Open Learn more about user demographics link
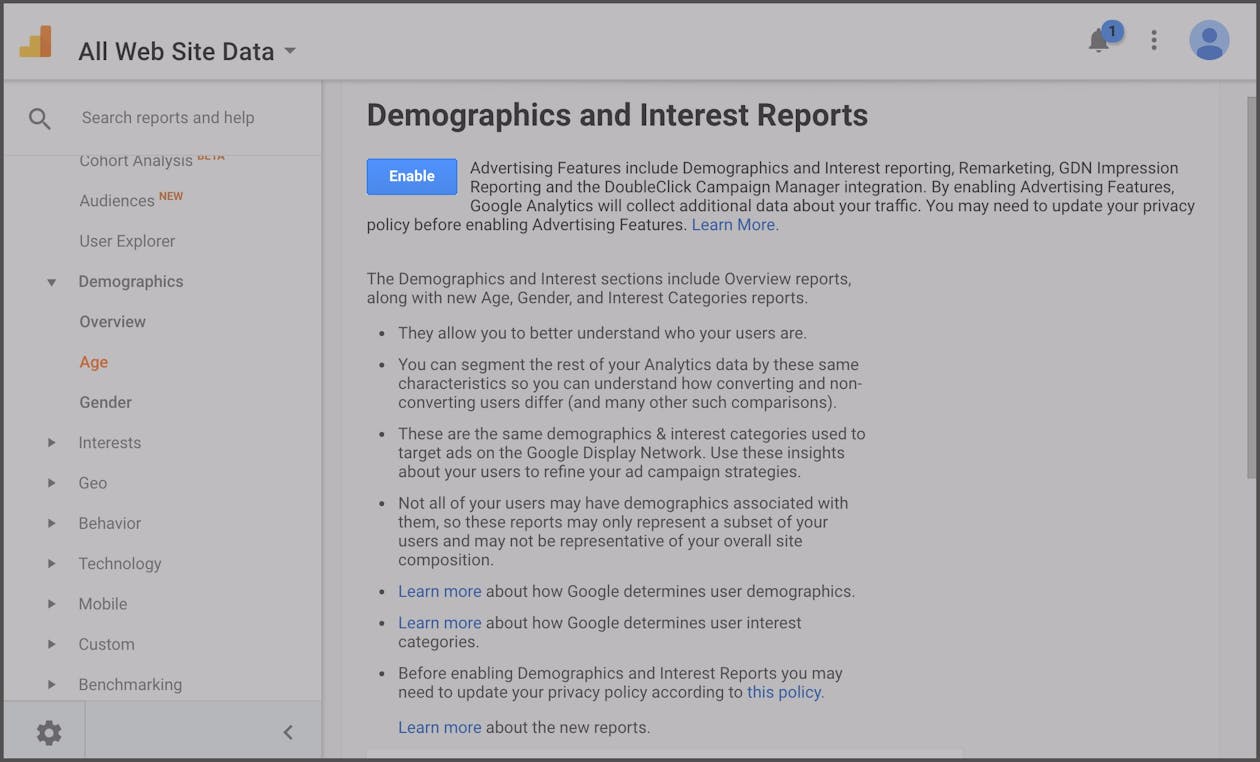Image resolution: width=1260 pixels, height=762 pixels. [x=440, y=591]
